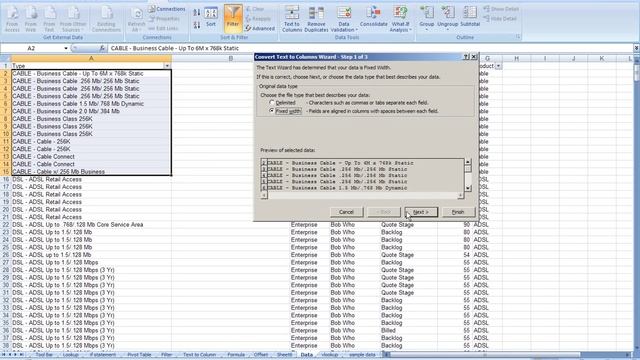640x360 pixels.
Task: Switch to the Lookup sheet tab
Action: pos(71,355)
